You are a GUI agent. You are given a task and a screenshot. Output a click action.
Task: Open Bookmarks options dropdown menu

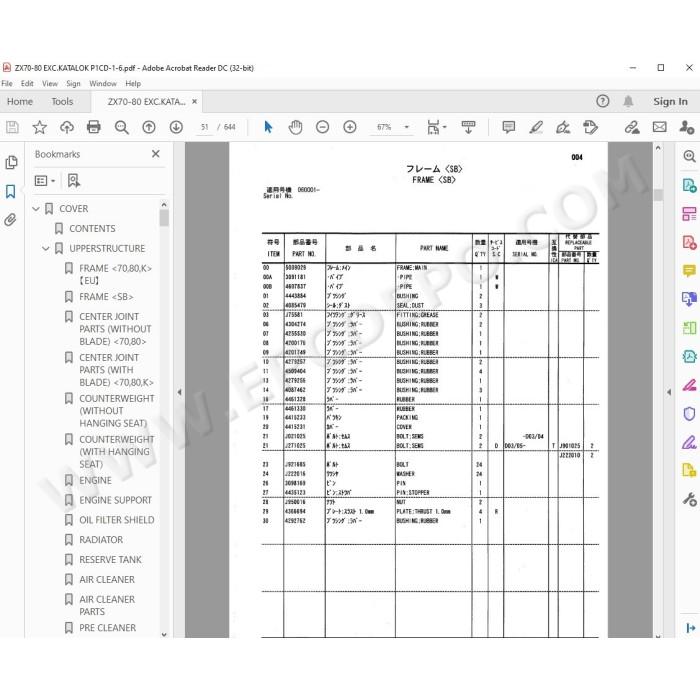45,180
